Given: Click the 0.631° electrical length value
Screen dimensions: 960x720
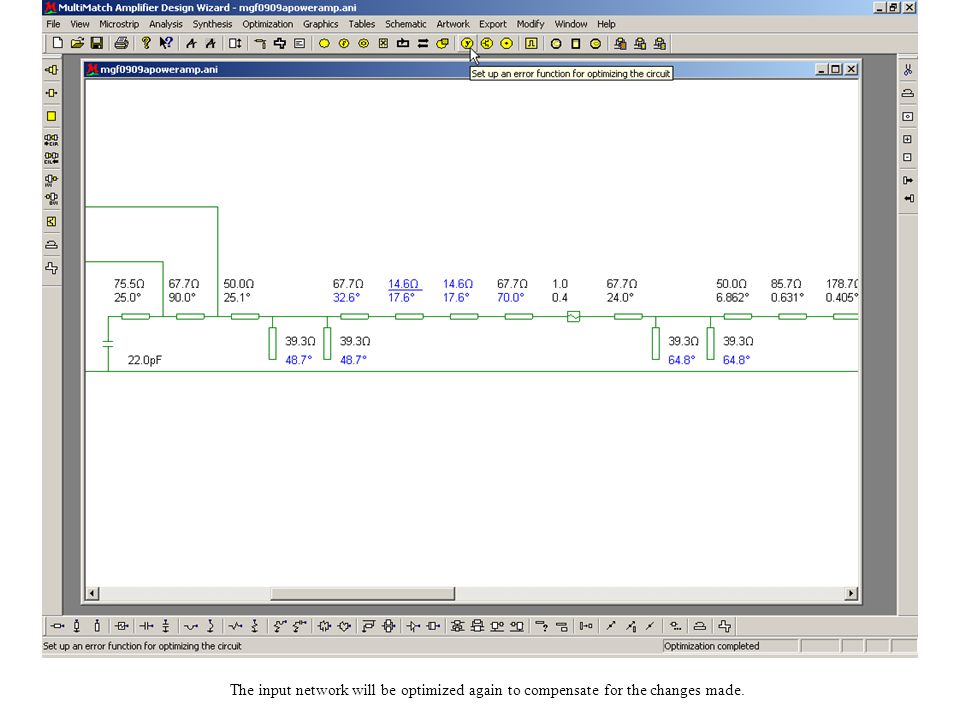Looking at the screenshot, I should pyautogui.click(x=787, y=298).
